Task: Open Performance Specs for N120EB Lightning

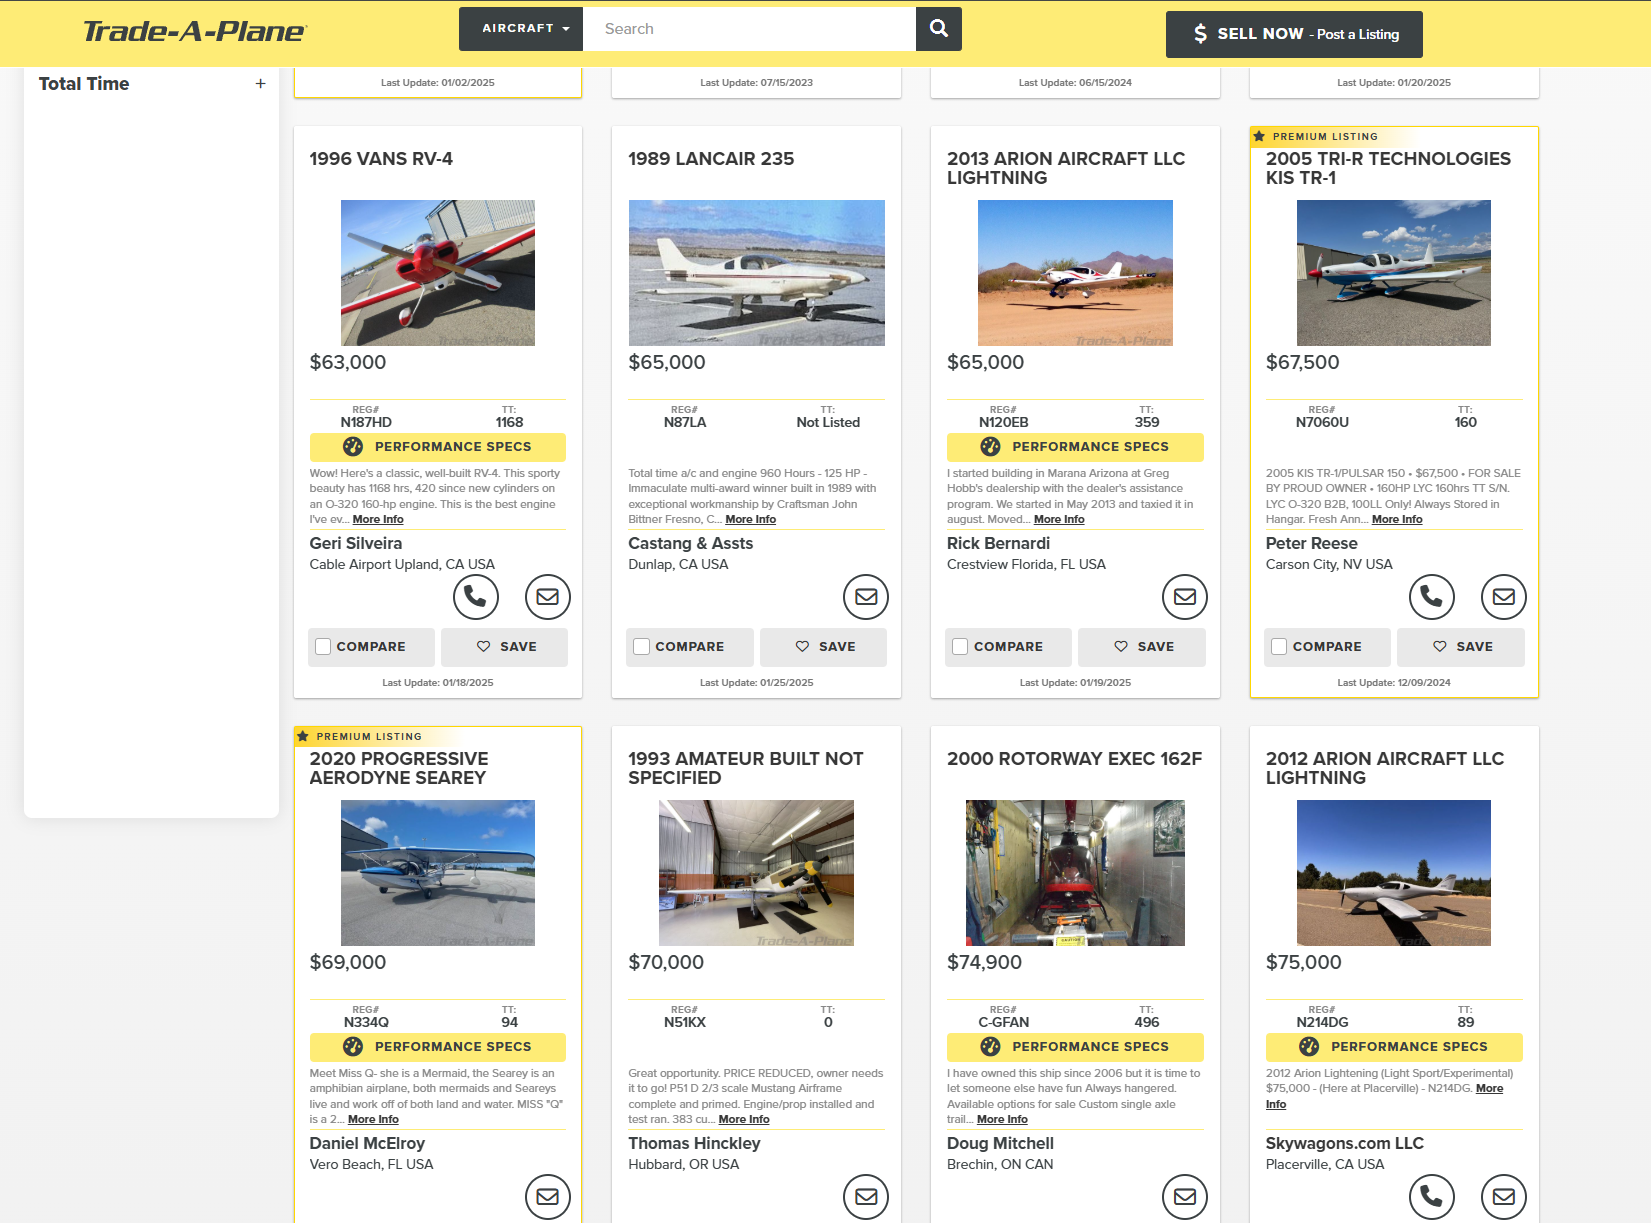Action: (x=1075, y=447)
